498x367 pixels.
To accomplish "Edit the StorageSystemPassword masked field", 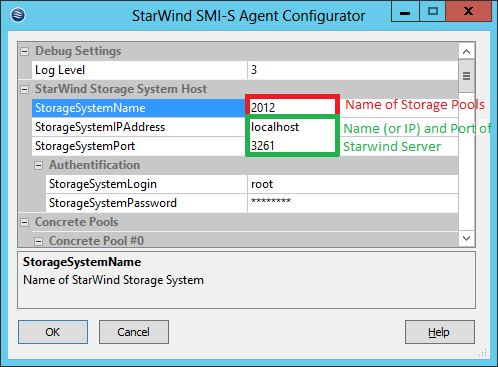I will 353,203.
